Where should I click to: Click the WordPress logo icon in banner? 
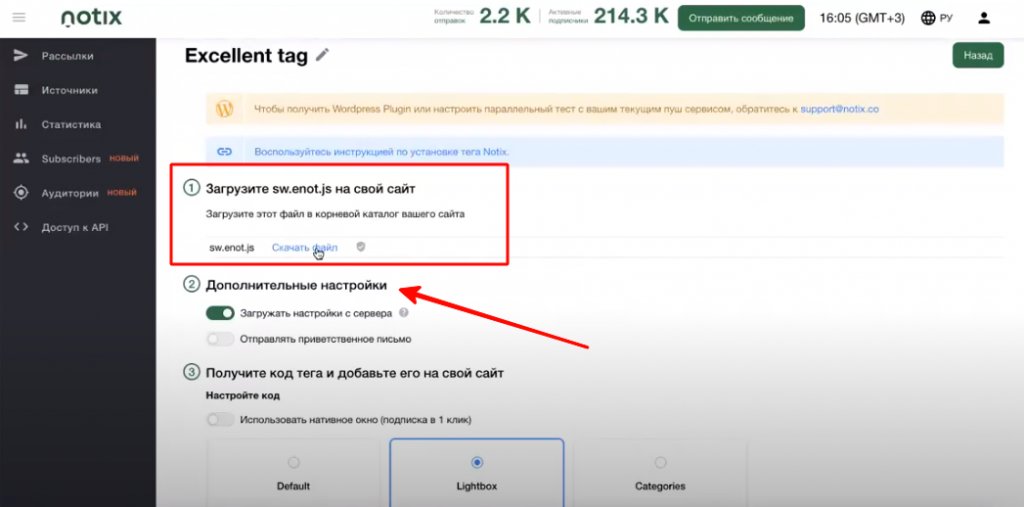(x=225, y=108)
